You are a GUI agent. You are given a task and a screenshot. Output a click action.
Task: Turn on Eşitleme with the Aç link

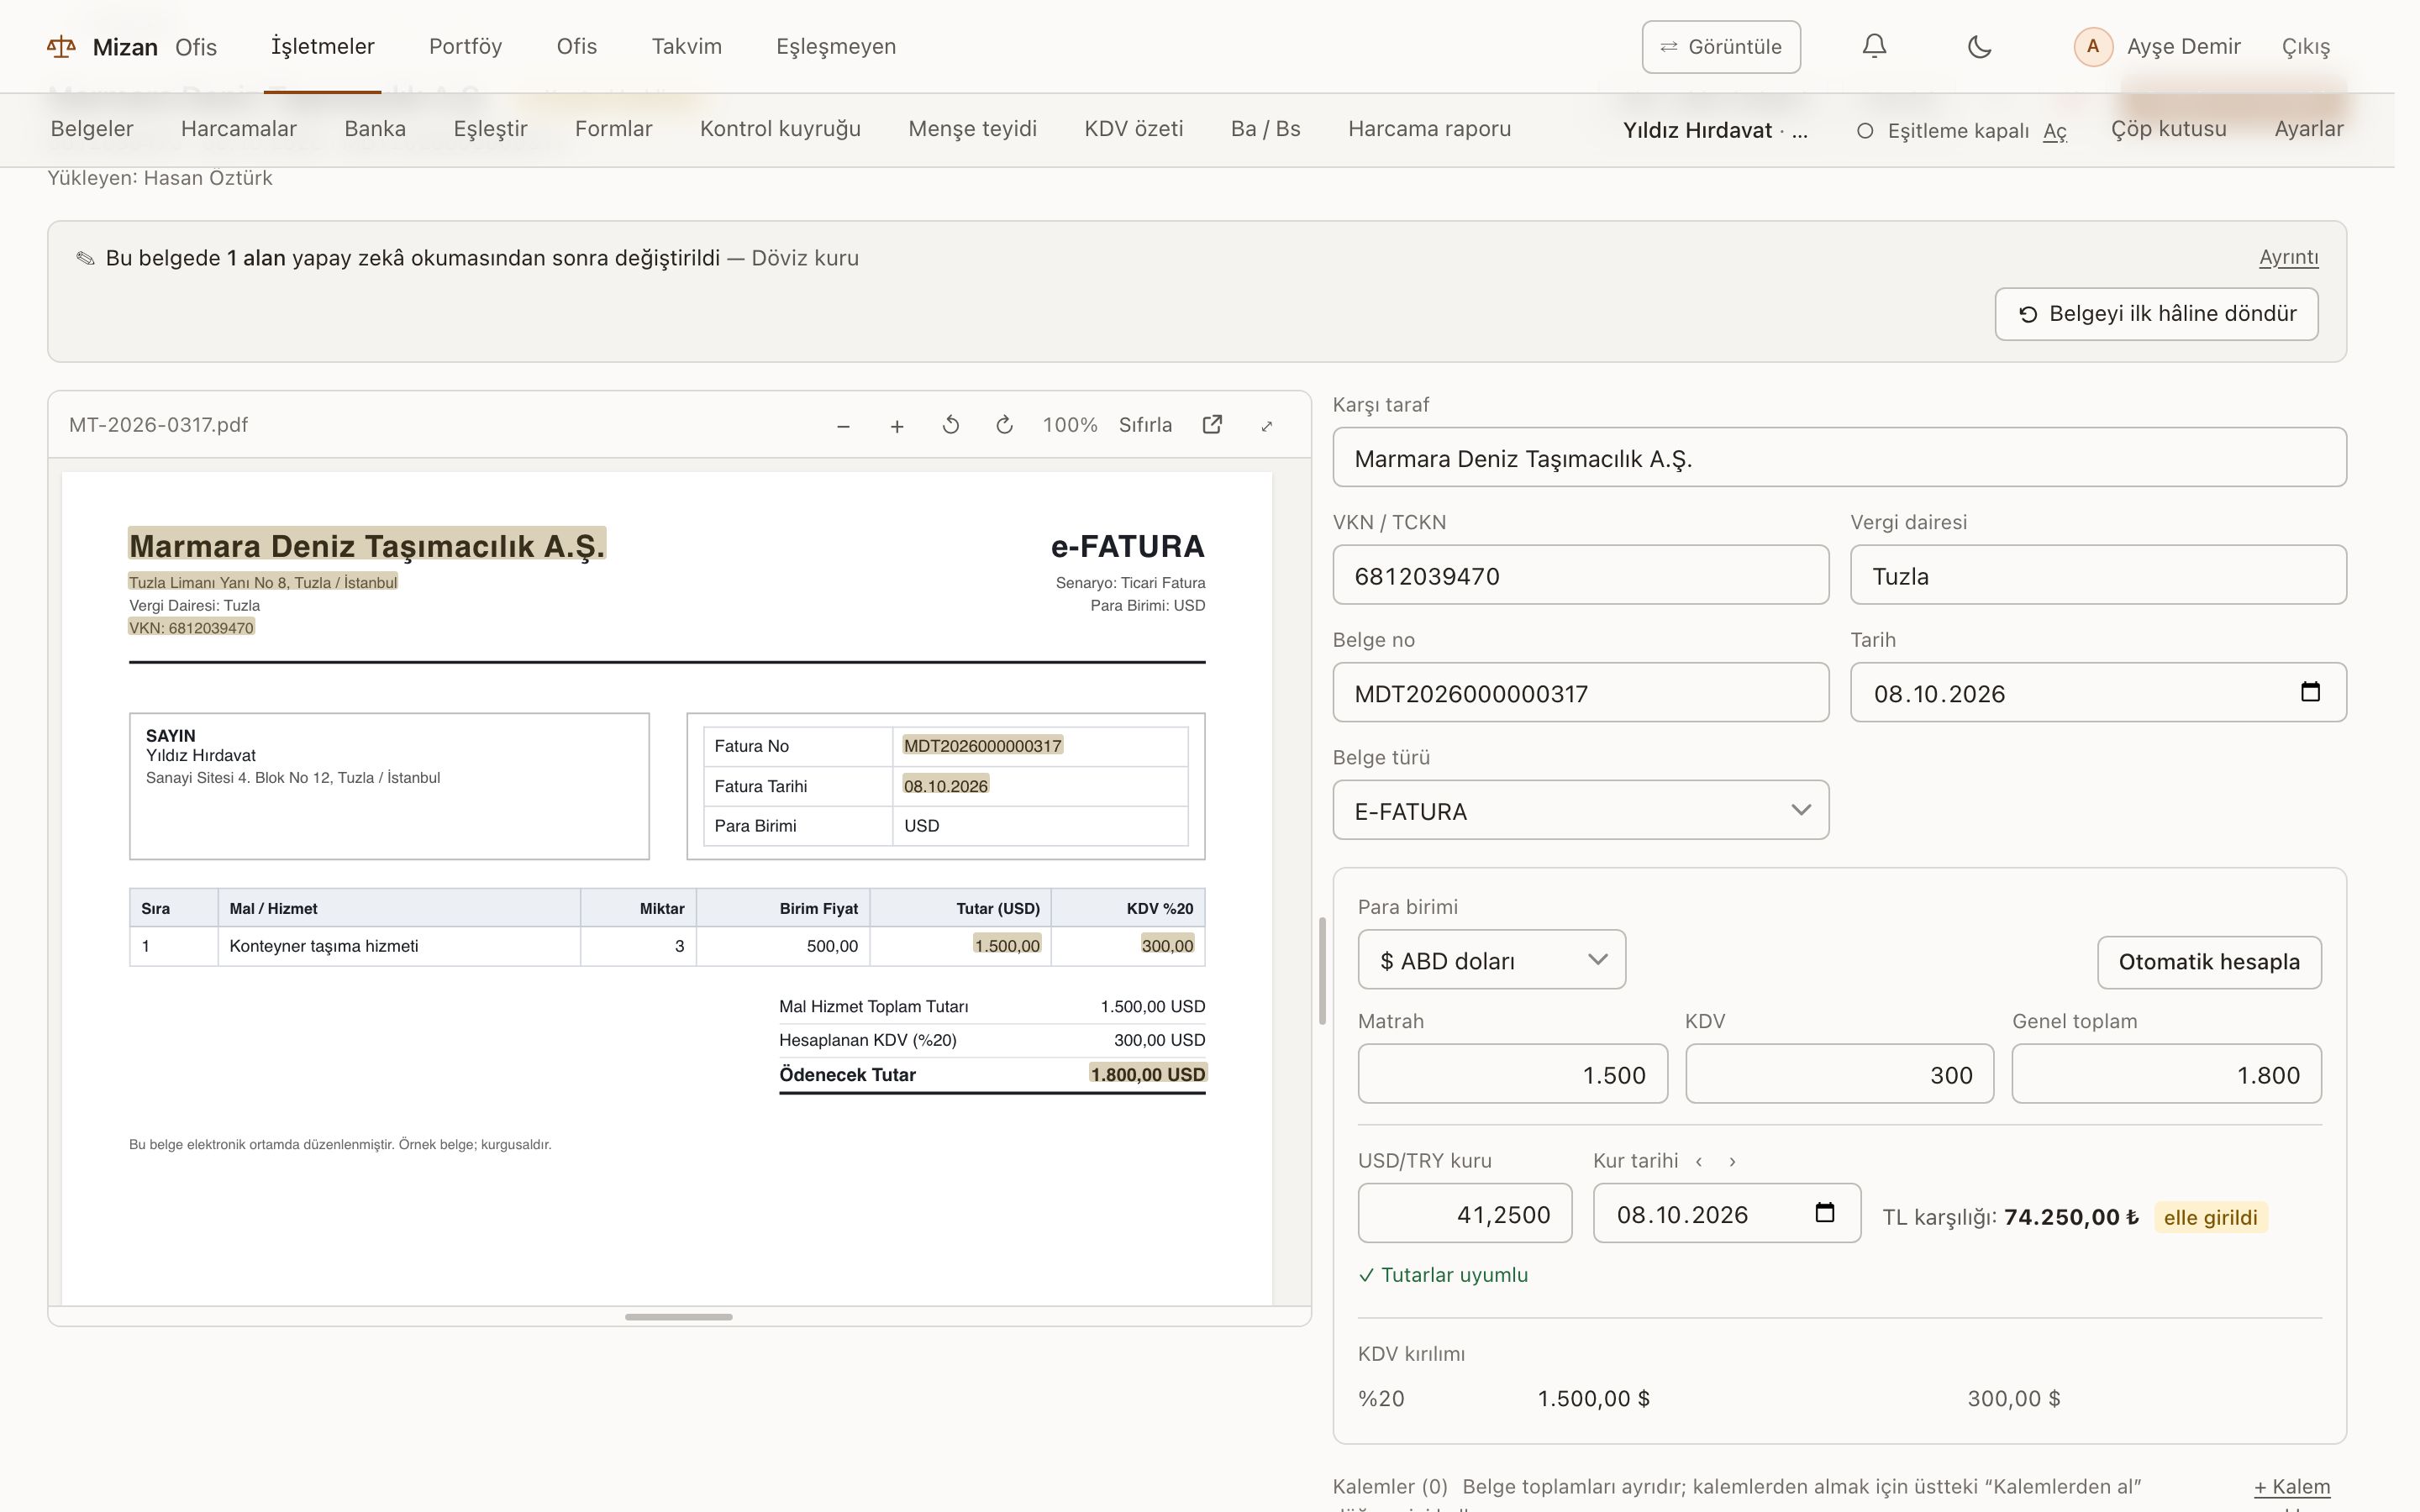[x=2055, y=131]
